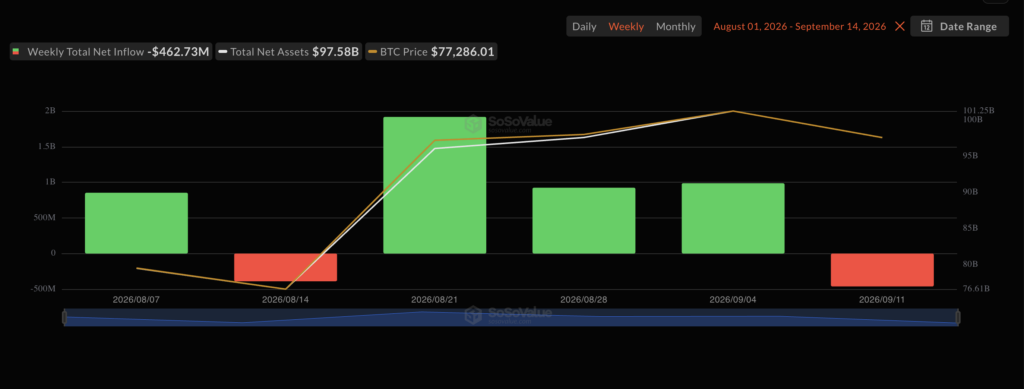Viewport: 1024px width, 389px height.
Task: Click the 2026/09/04 axis label
Action: click(x=733, y=300)
